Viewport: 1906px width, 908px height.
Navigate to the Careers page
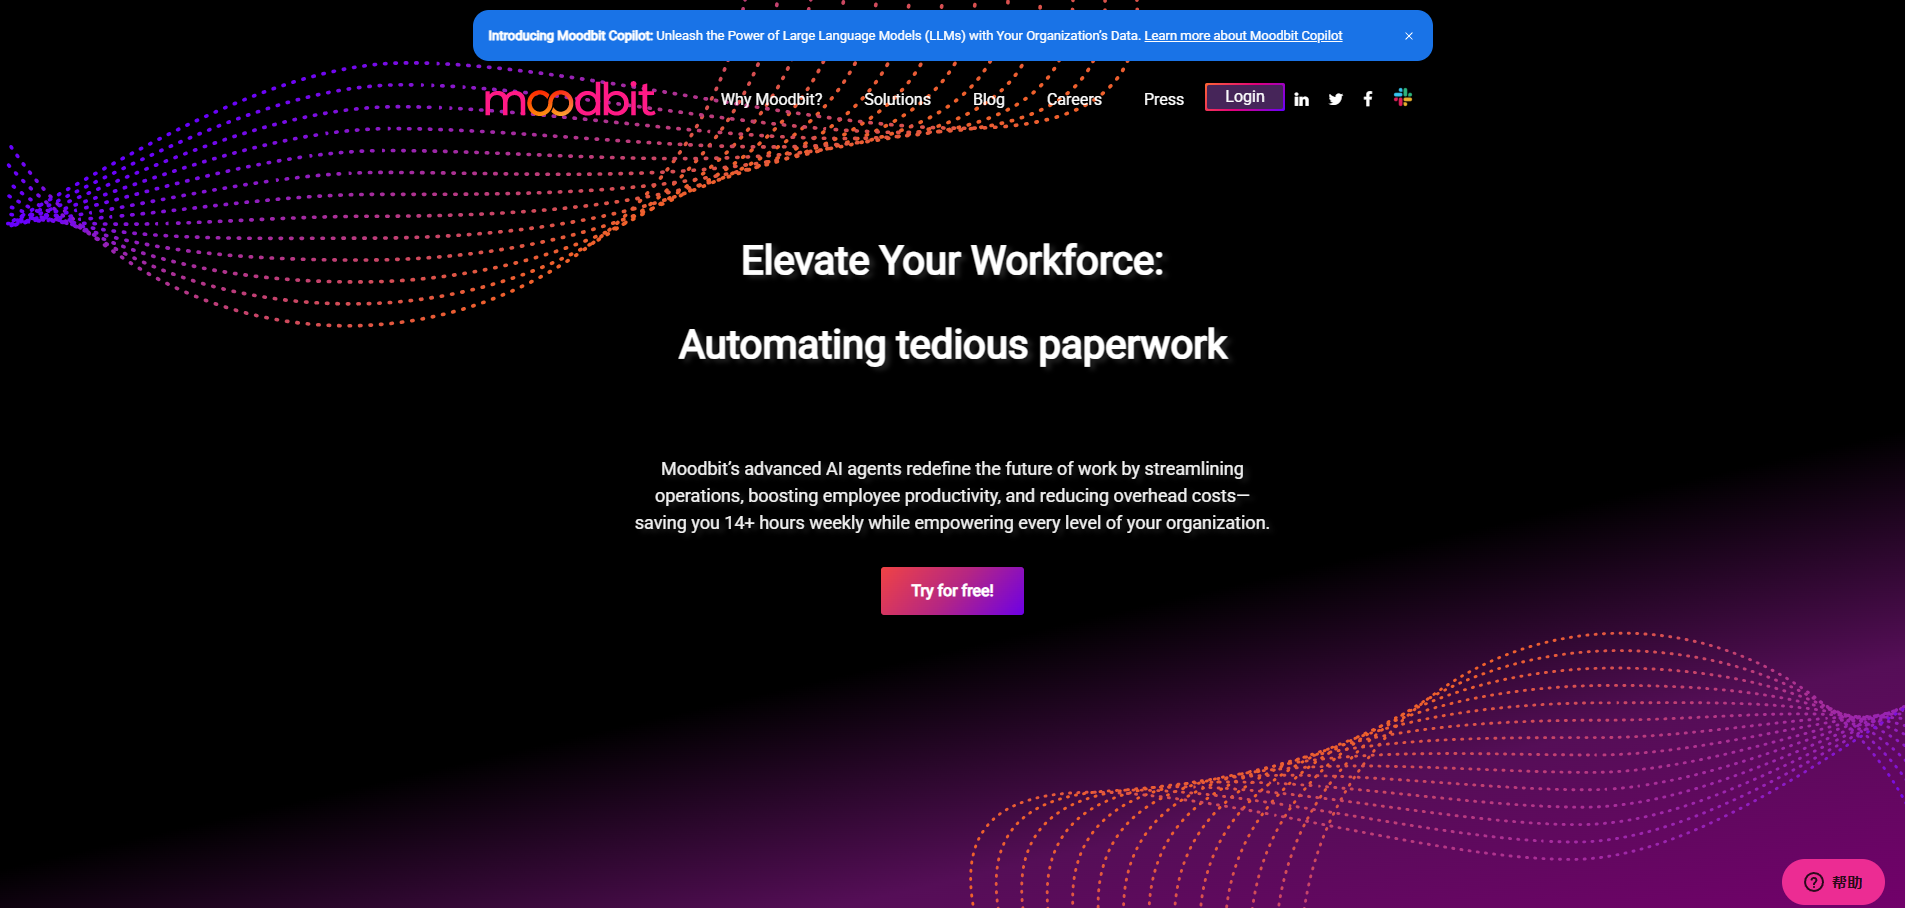coord(1074,99)
